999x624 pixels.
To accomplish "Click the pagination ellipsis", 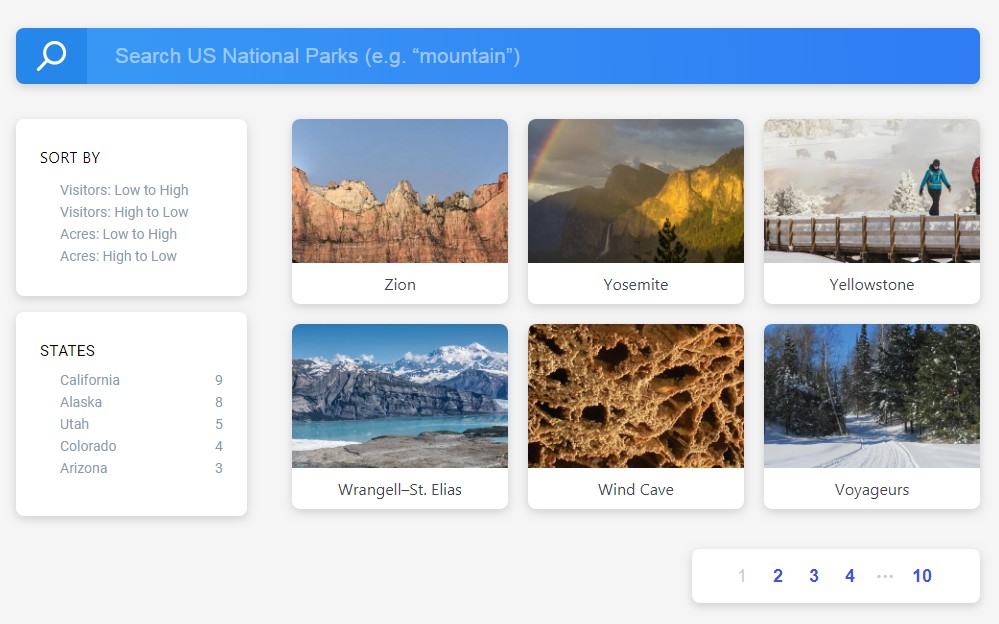I will (885, 576).
